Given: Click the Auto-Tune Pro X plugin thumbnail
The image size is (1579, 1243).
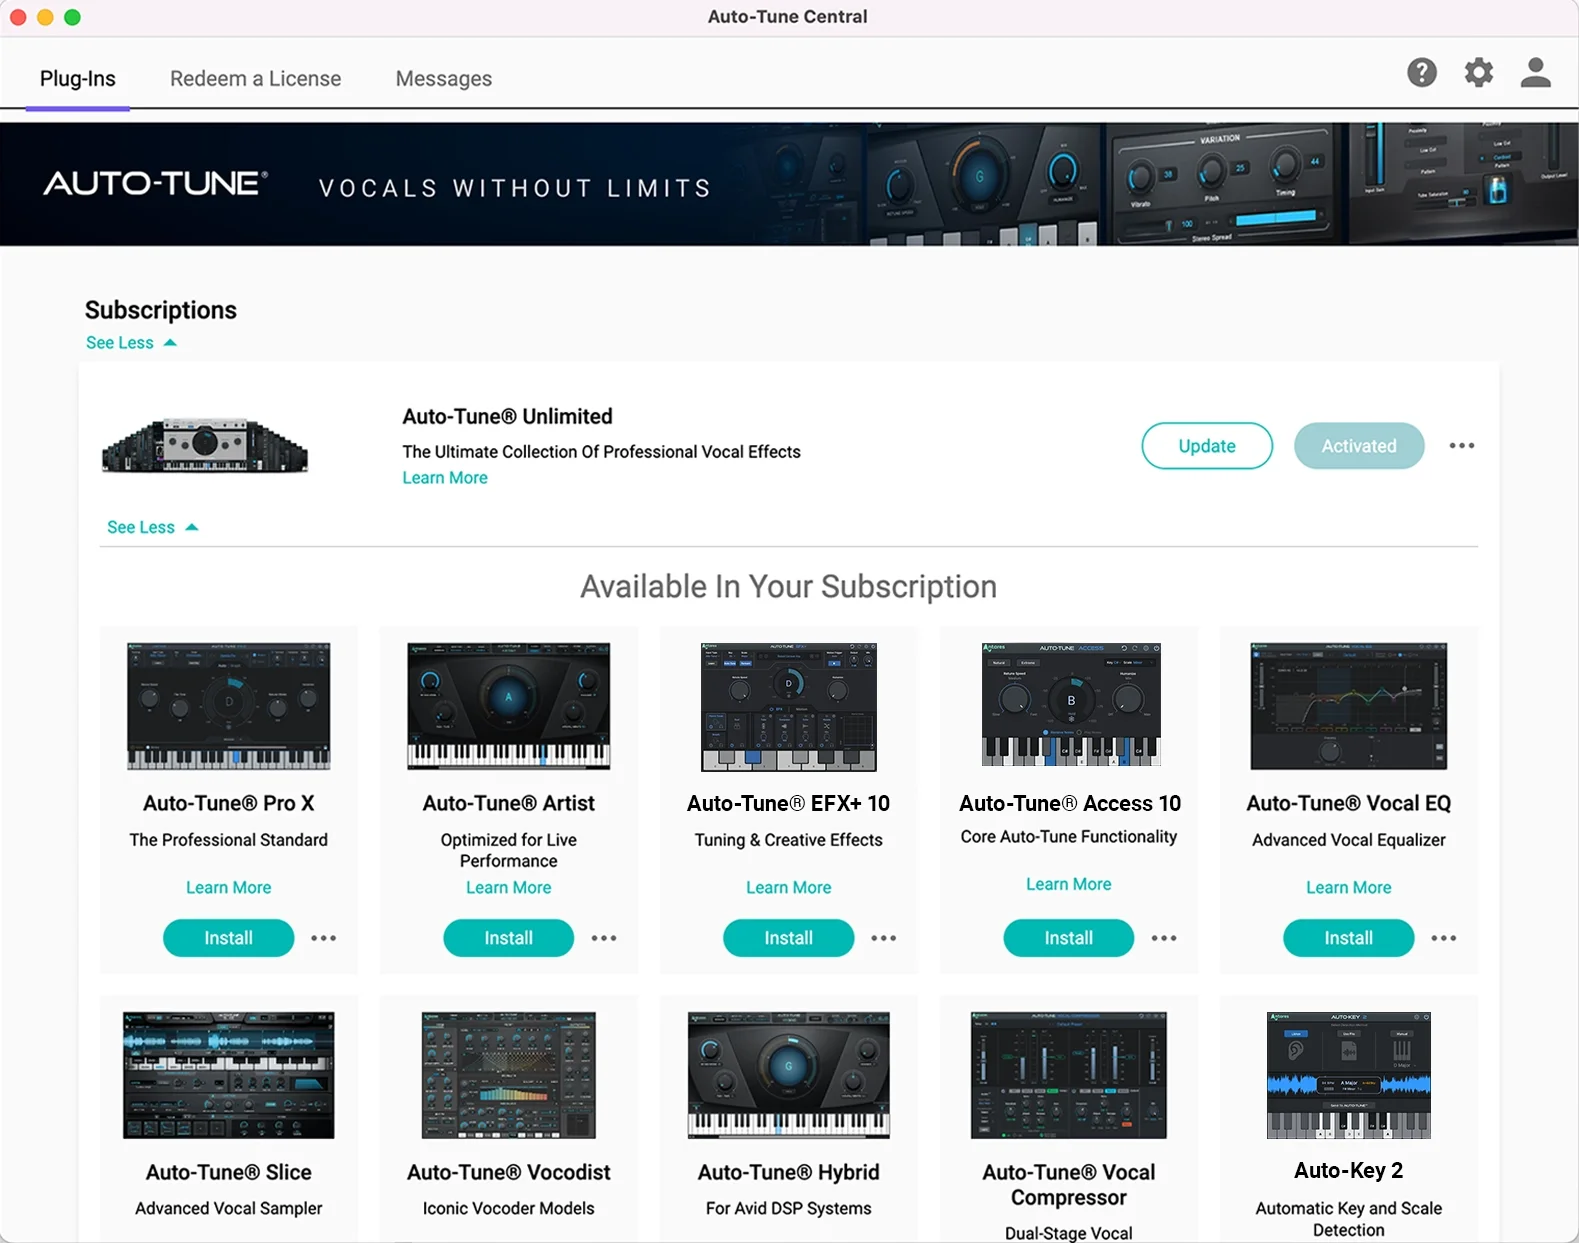Looking at the screenshot, I should coord(228,706).
